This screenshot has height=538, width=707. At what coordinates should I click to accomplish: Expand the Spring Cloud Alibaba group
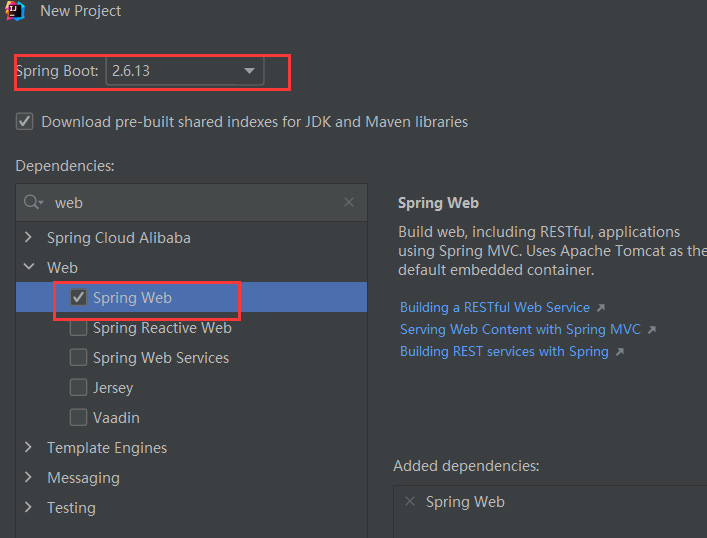click(x=28, y=237)
